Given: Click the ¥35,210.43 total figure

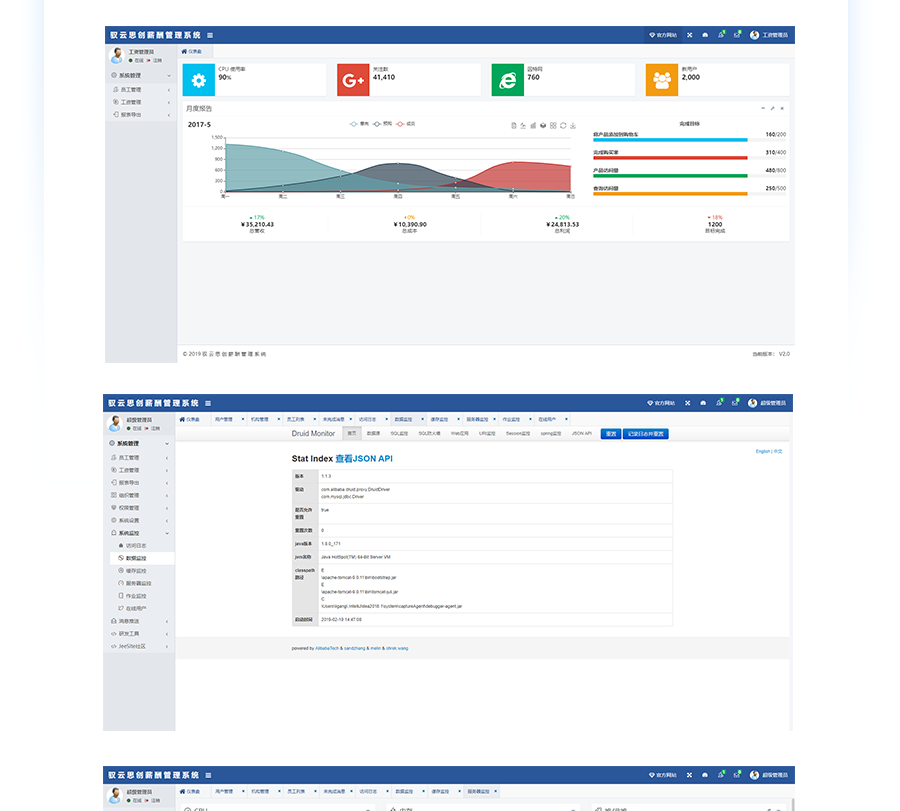Looking at the screenshot, I should pyautogui.click(x=257, y=224).
